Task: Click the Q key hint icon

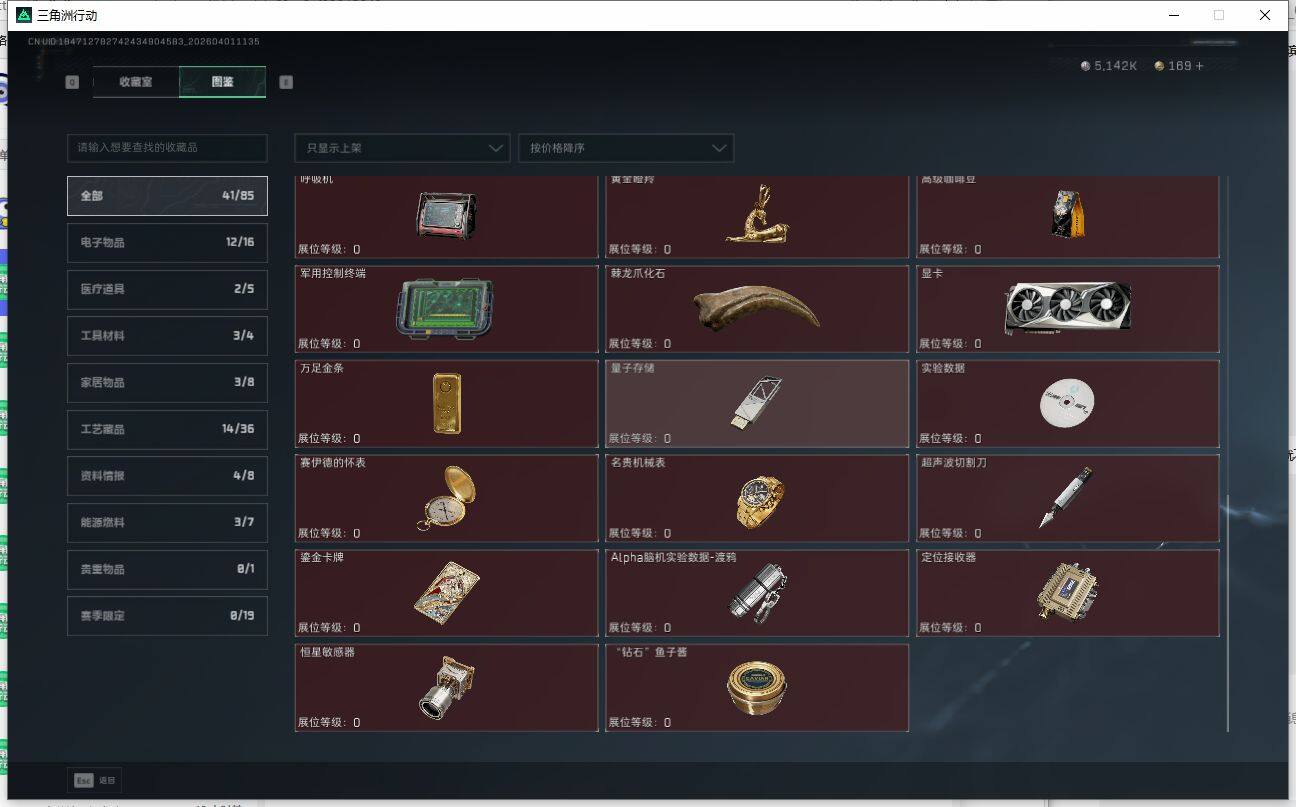Action: click(x=72, y=82)
